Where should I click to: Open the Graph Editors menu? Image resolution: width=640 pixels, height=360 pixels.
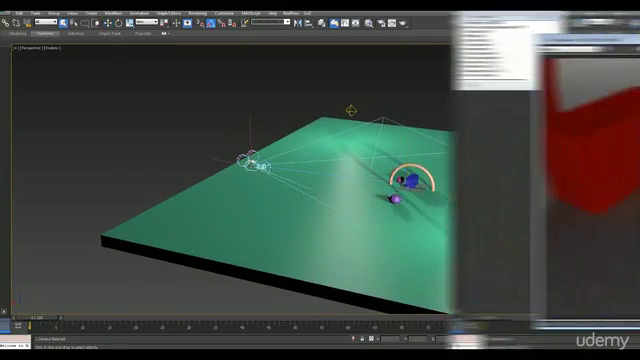click(x=169, y=13)
